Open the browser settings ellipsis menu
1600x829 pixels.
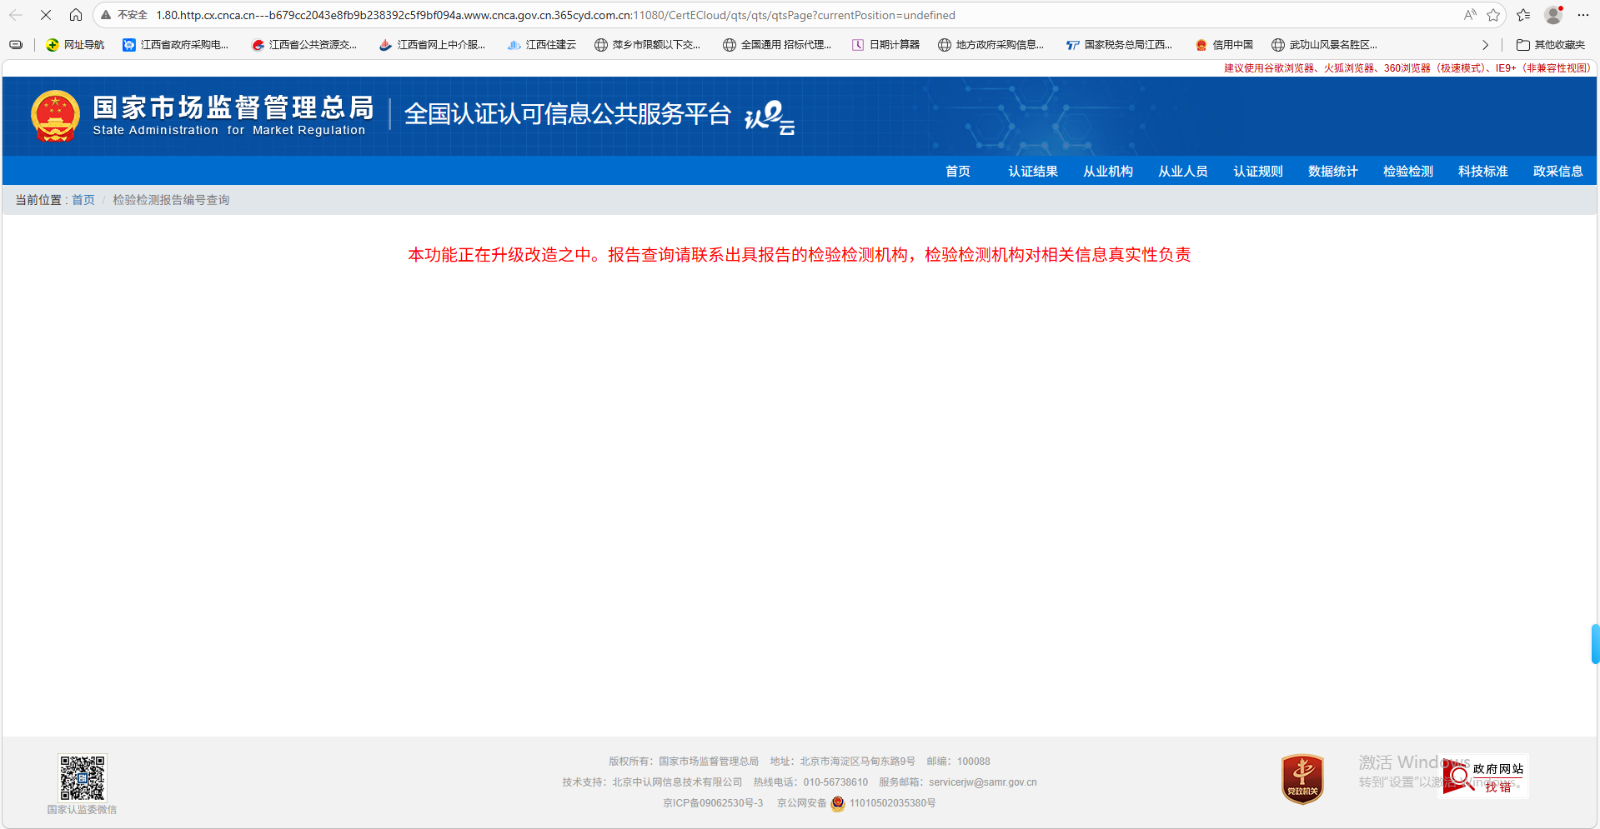1583,15
